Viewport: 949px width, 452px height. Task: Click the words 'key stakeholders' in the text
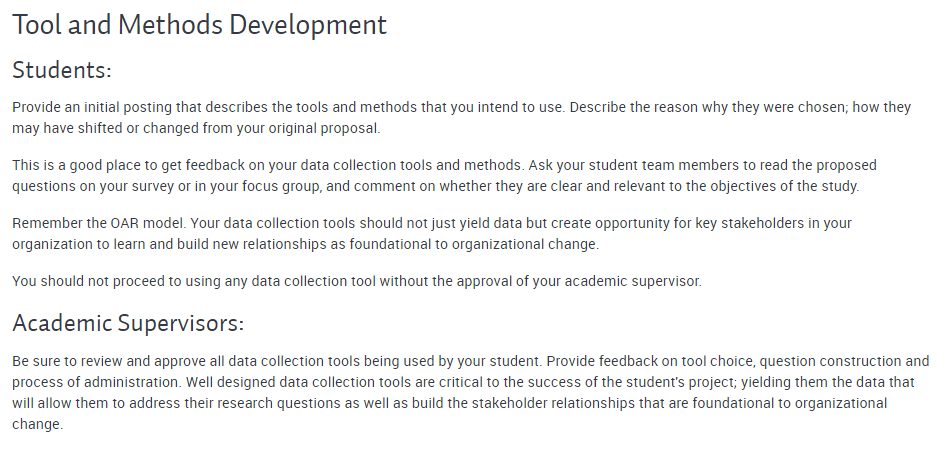click(x=749, y=223)
